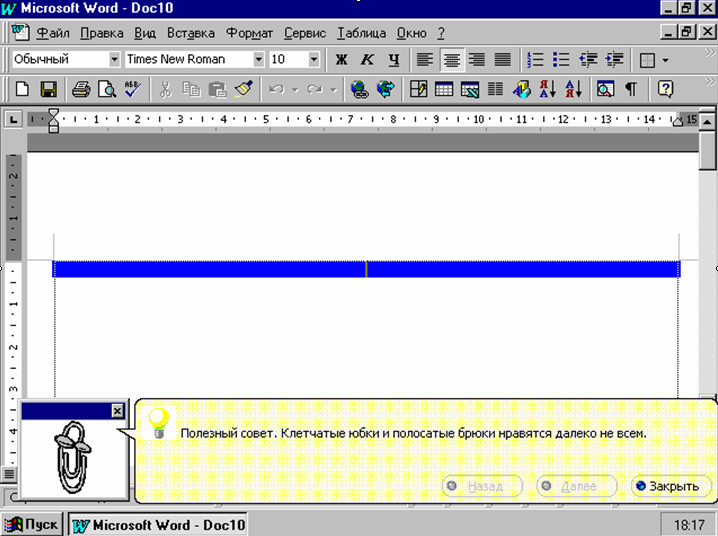Toggle italic formatting (К)

tap(367, 60)
